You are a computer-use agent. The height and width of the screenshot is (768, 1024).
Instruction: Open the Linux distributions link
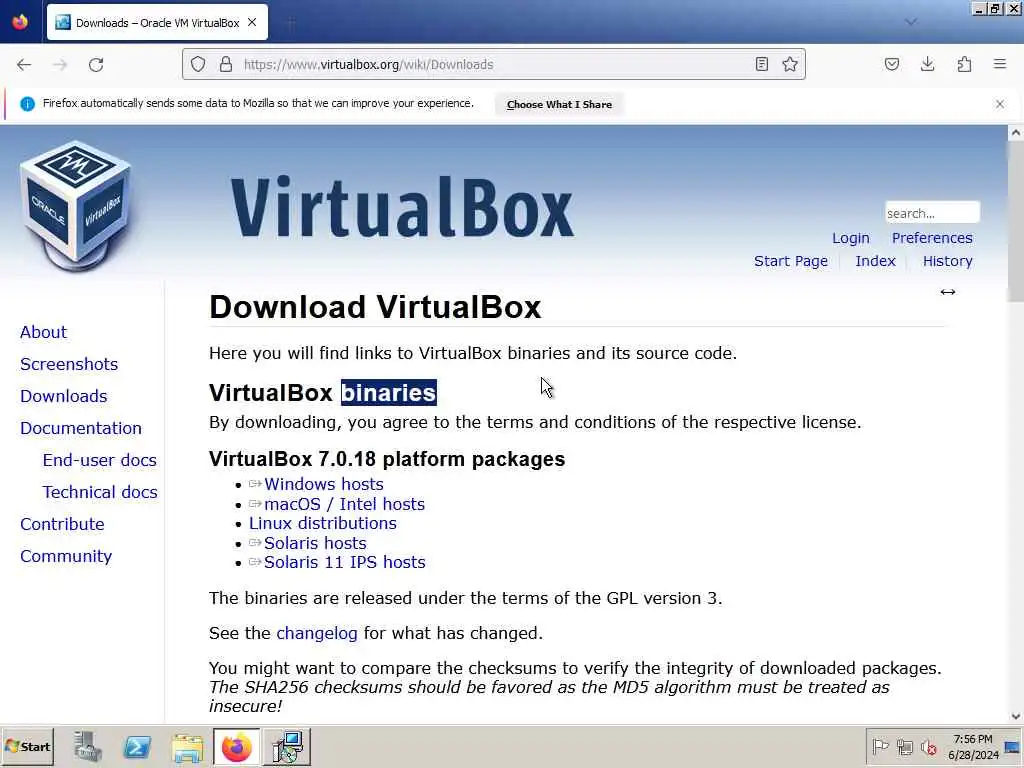click(x=323, y=524)
